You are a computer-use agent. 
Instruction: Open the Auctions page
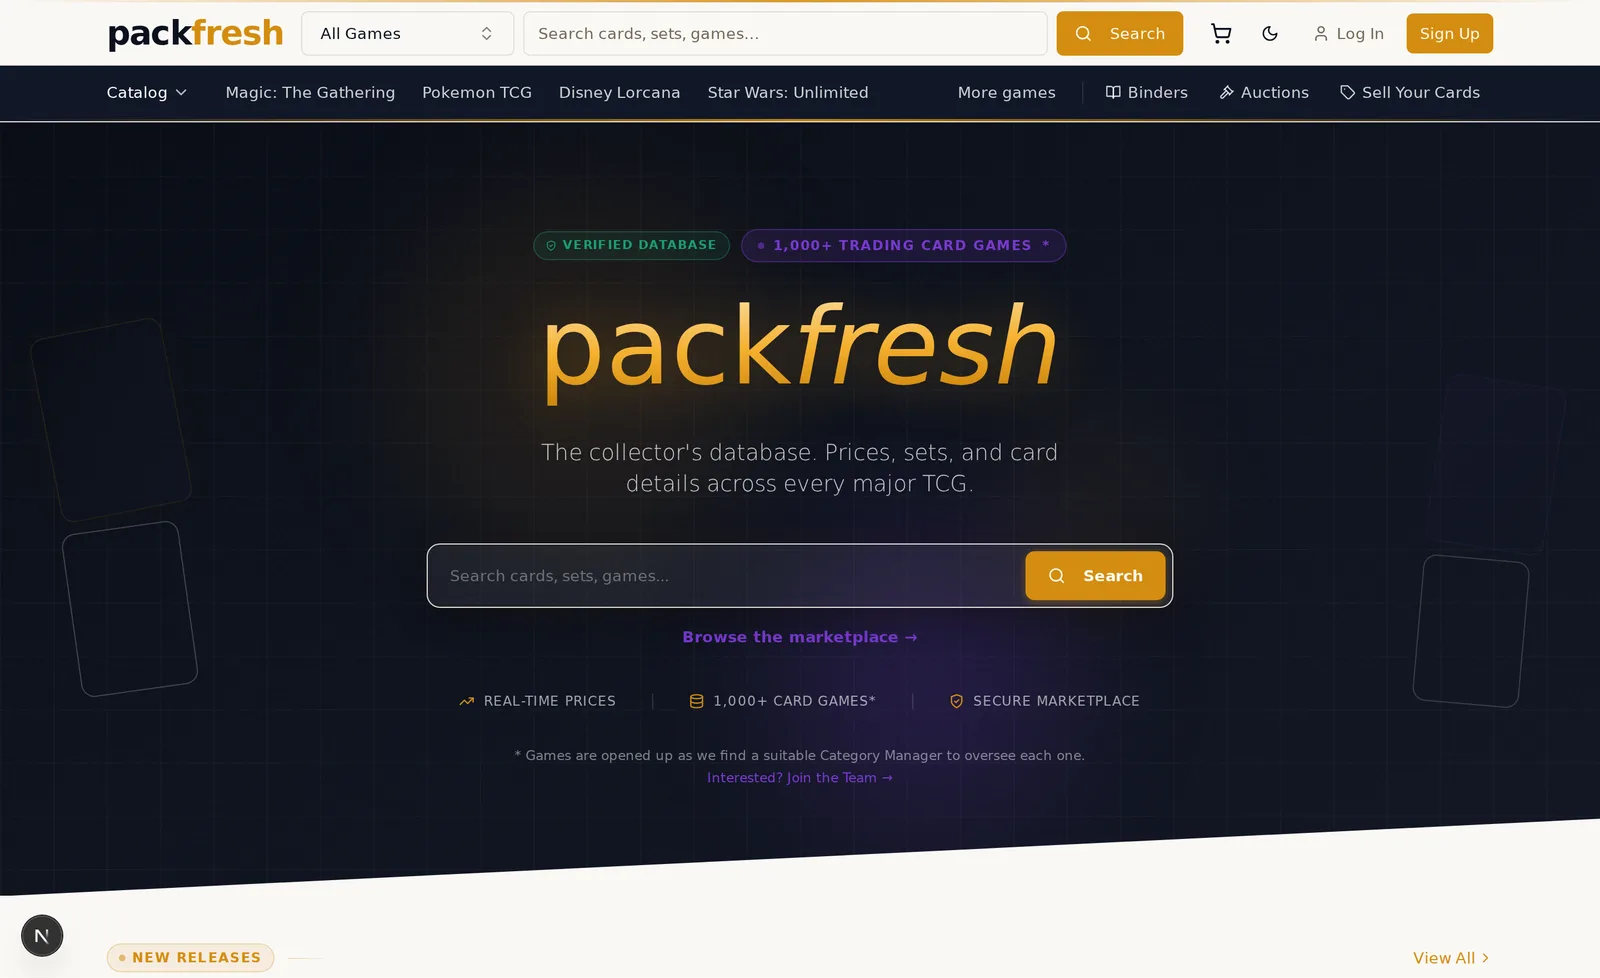(x=1264, y=93)
